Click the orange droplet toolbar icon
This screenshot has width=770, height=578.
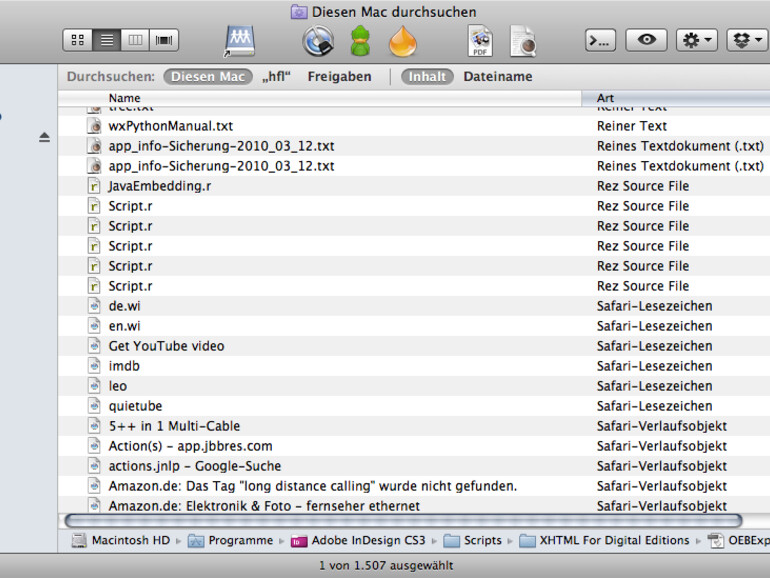click(x=402, y=41)
